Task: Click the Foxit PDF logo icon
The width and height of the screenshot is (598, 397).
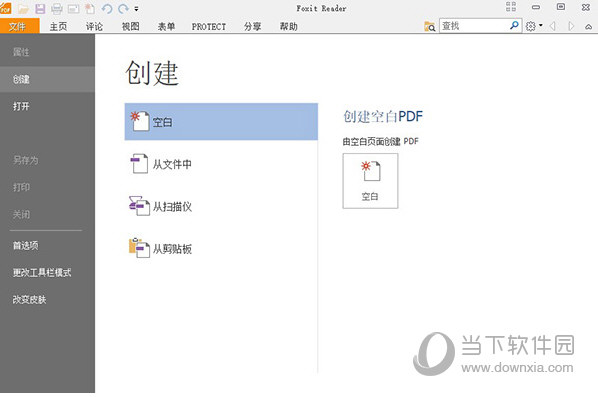Action: [x=5, y=8]
